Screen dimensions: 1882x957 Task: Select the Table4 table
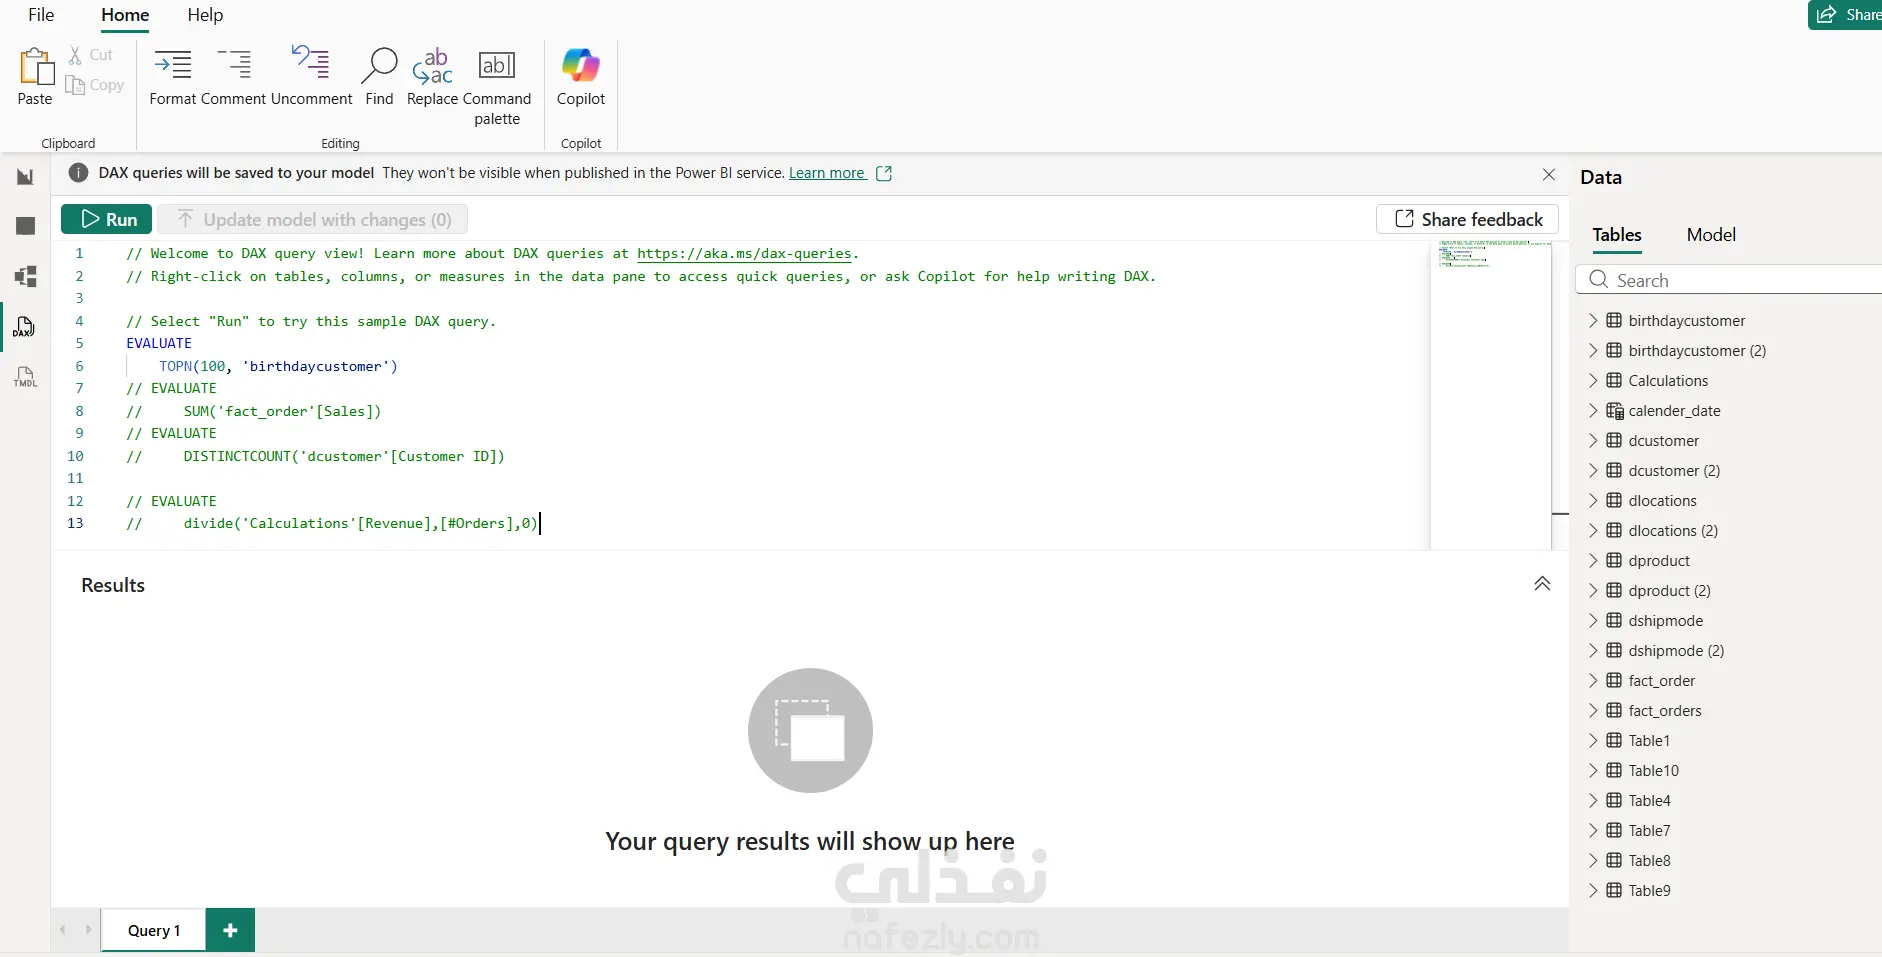[x=1649, y=800]
